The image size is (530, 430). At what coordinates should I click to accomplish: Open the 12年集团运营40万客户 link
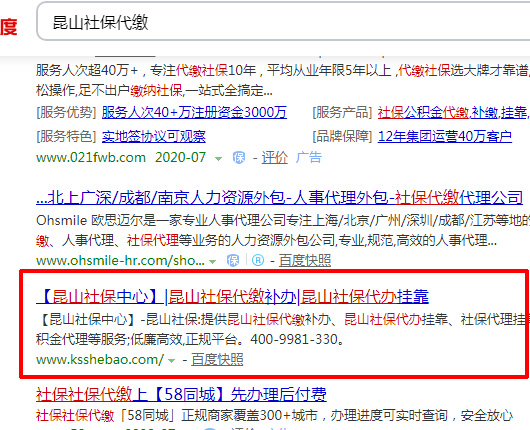click(444, 136)
